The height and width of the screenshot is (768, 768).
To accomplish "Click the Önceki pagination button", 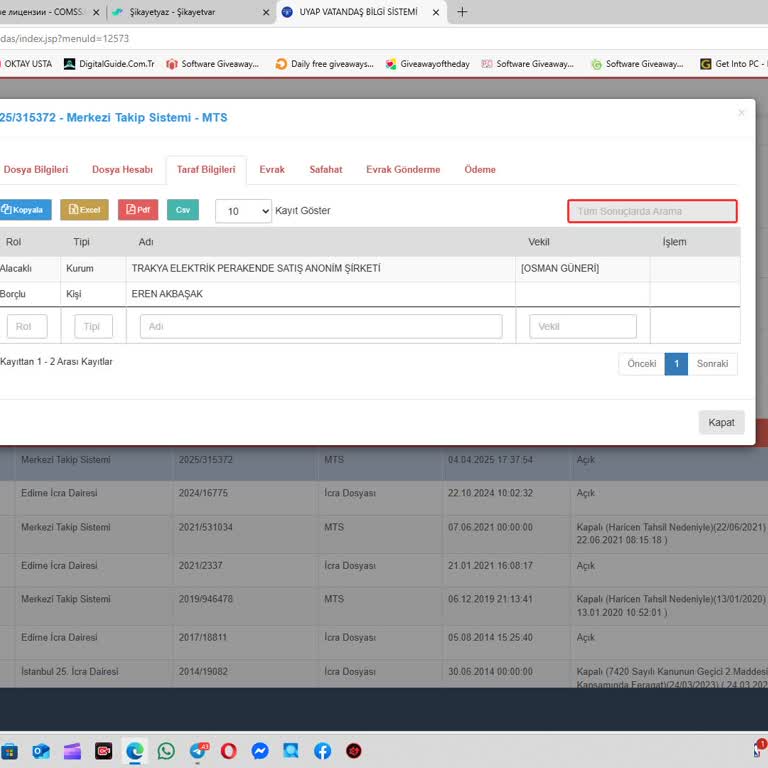I will tap(641, 364).
